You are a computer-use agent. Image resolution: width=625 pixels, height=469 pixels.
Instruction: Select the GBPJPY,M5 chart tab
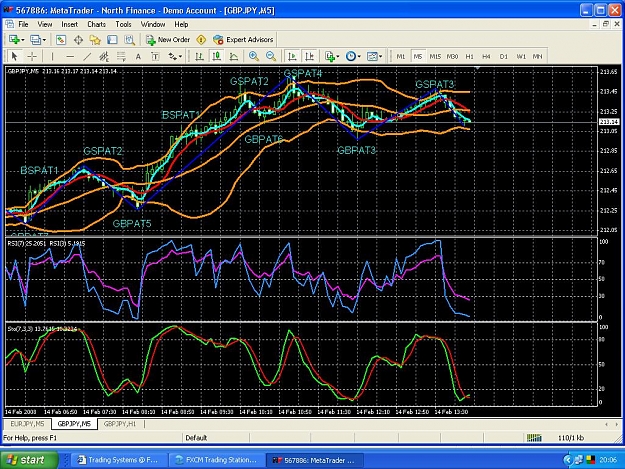click(x=74, y=424)
